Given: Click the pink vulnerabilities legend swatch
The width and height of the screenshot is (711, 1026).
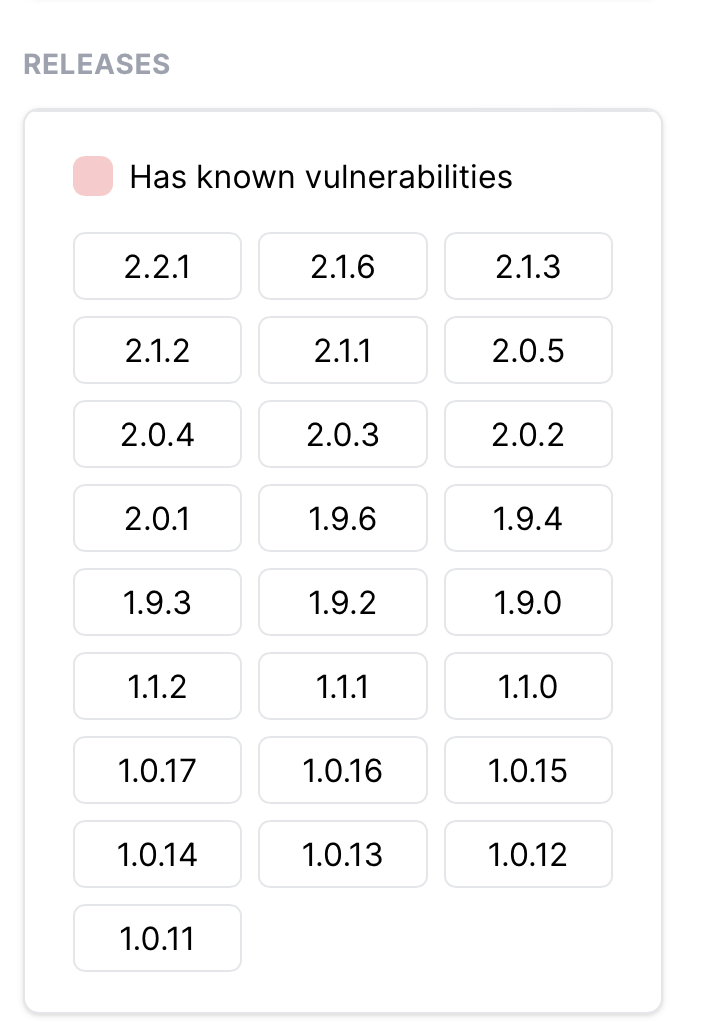Looking at the screenshot, I should (x=93, y=176).
